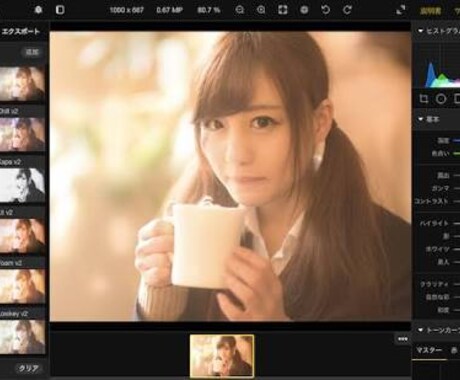460x380 pixels.
Task: Click the クラリティ label
Action: [434, 284]
